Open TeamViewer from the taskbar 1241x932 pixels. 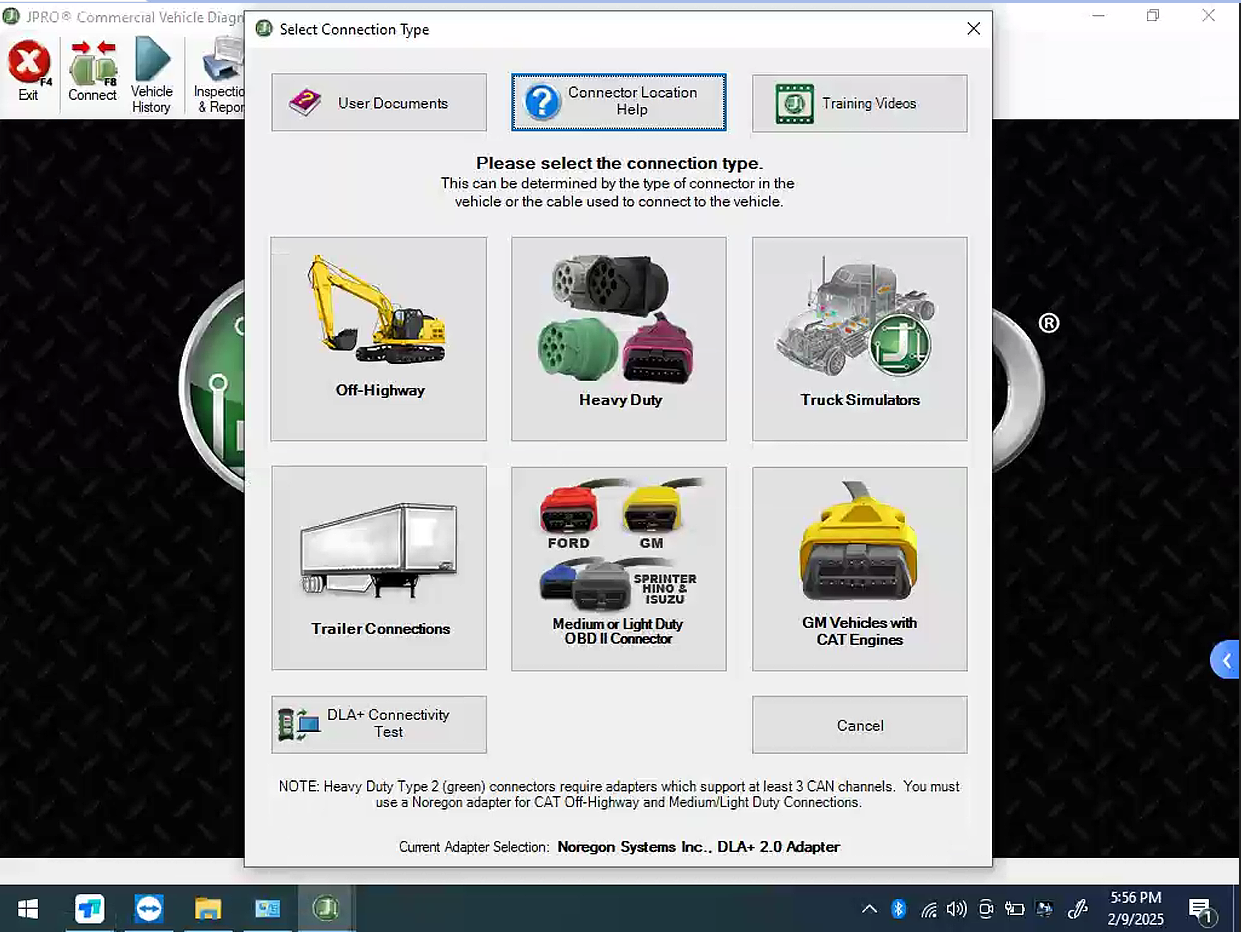(148, 909)
